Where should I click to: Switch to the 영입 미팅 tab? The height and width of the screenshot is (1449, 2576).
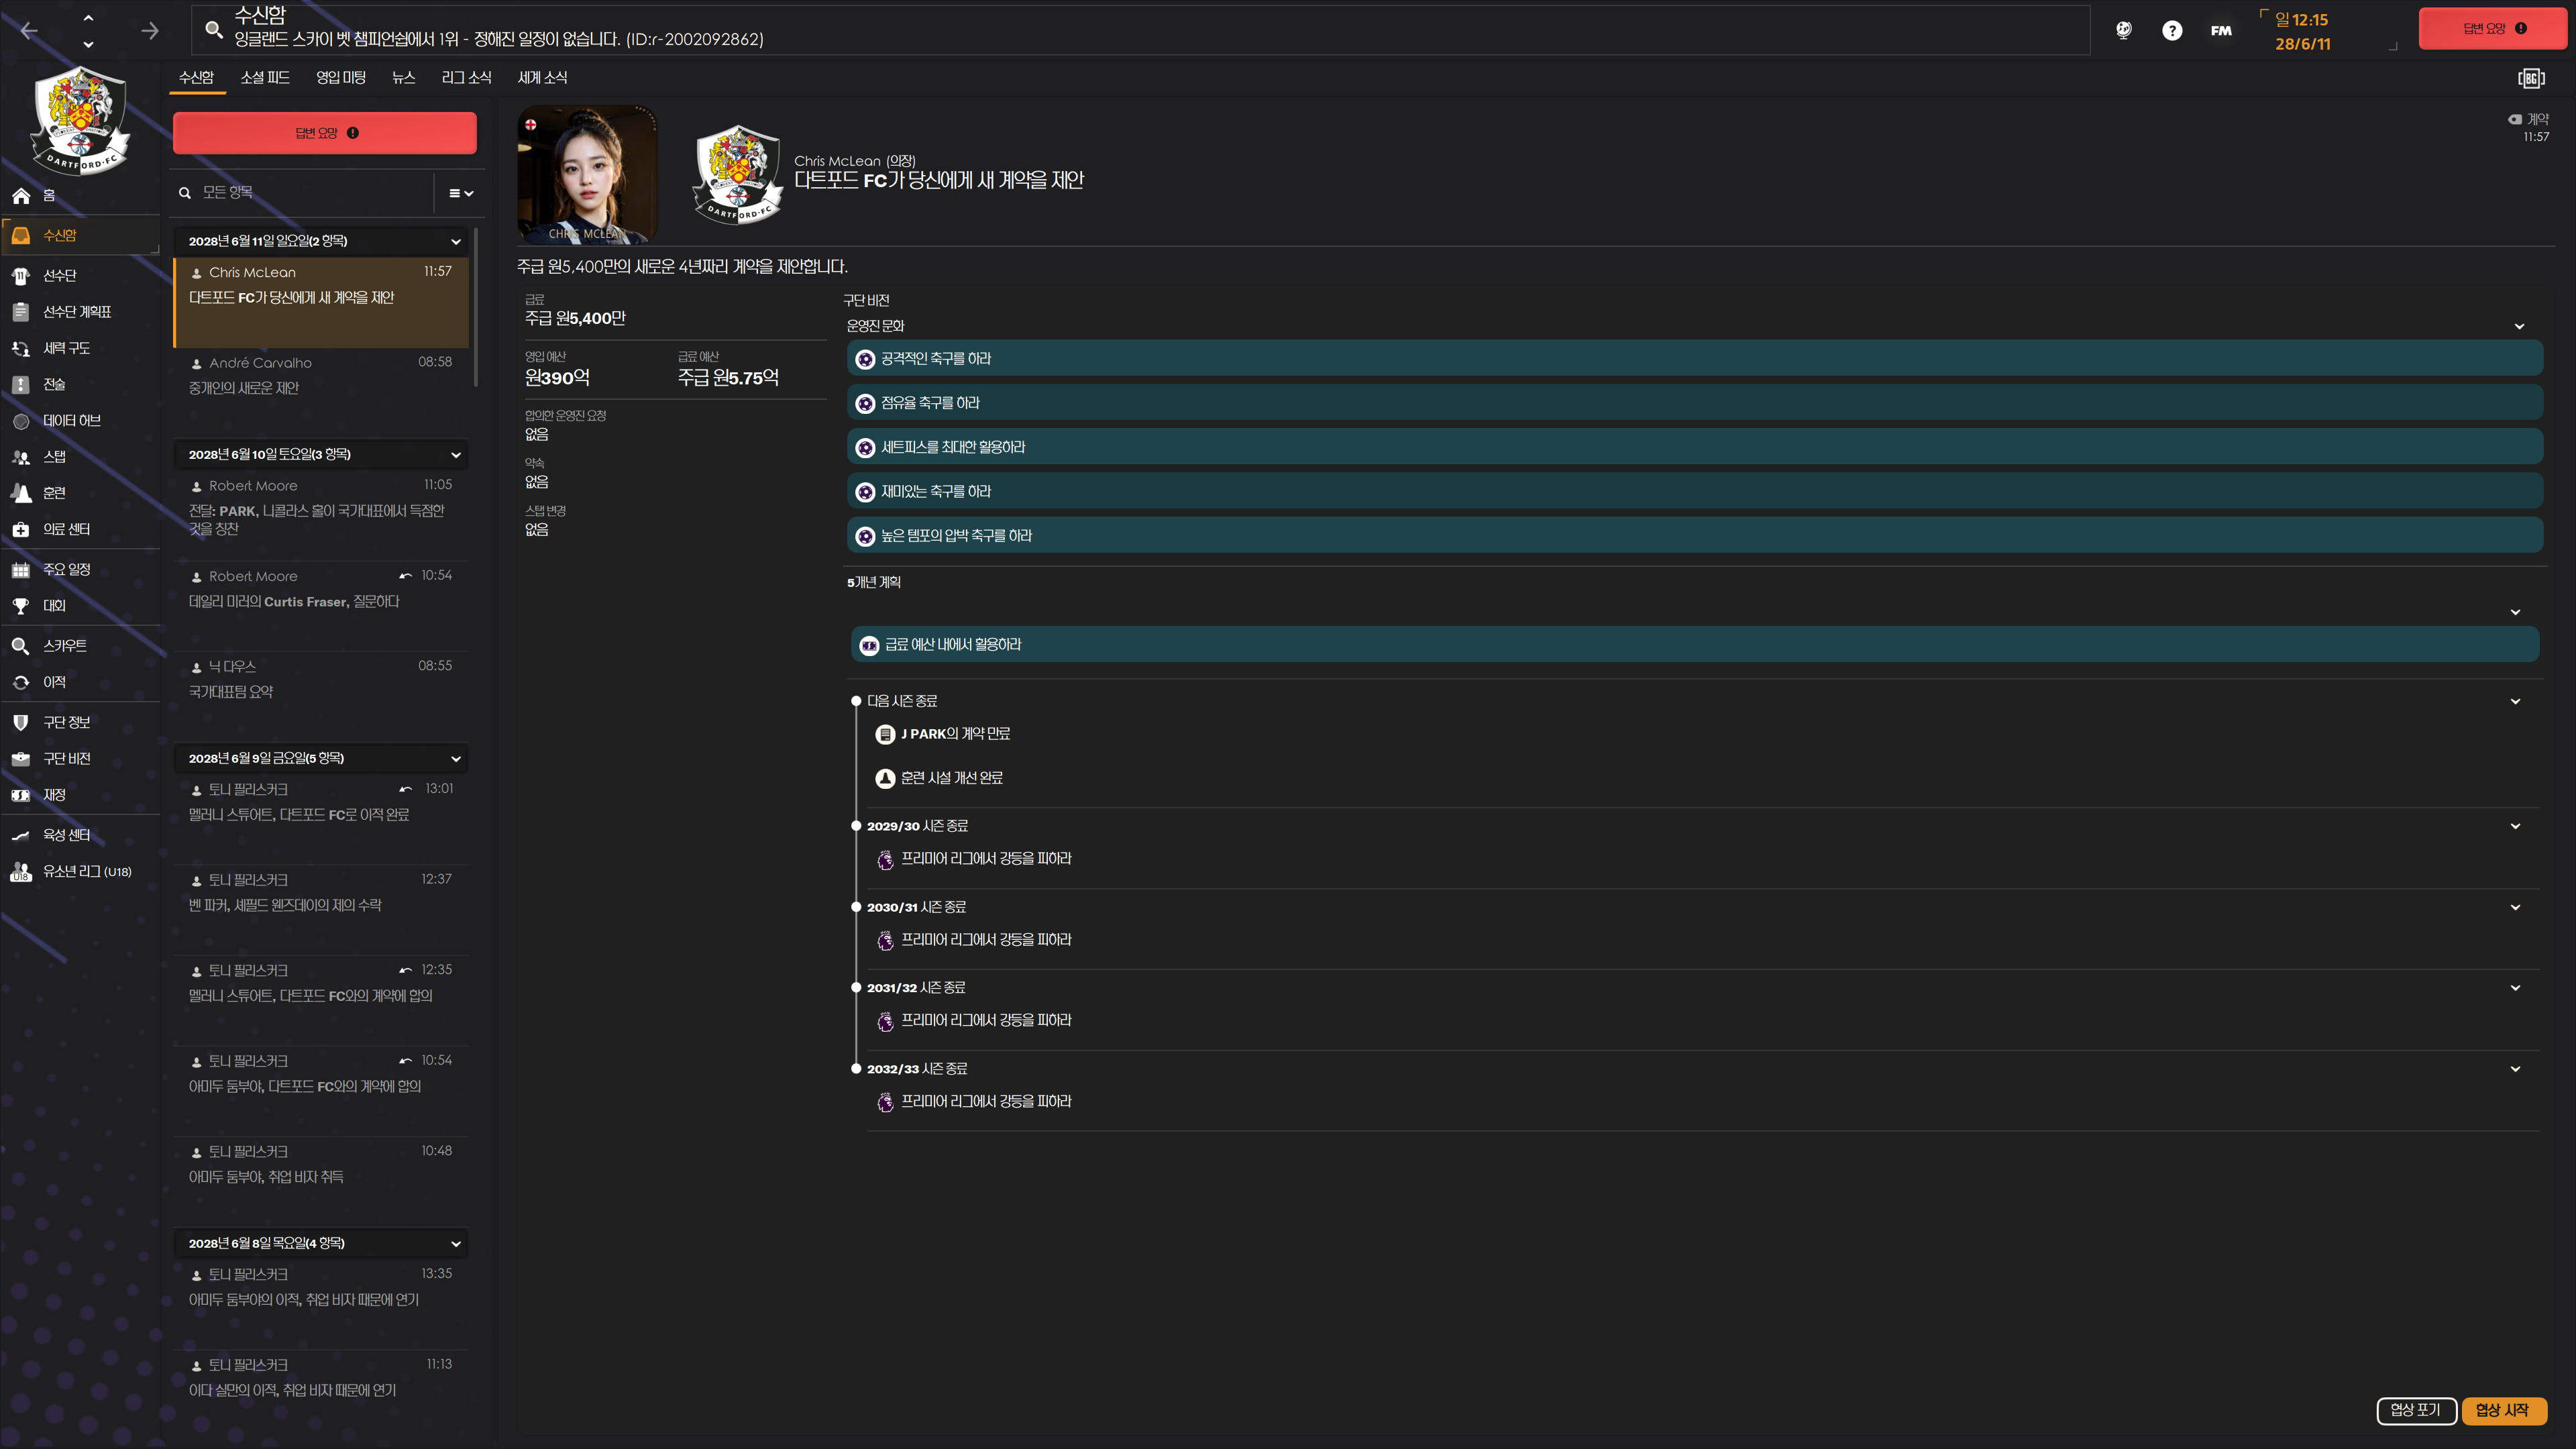click(341, 77)
